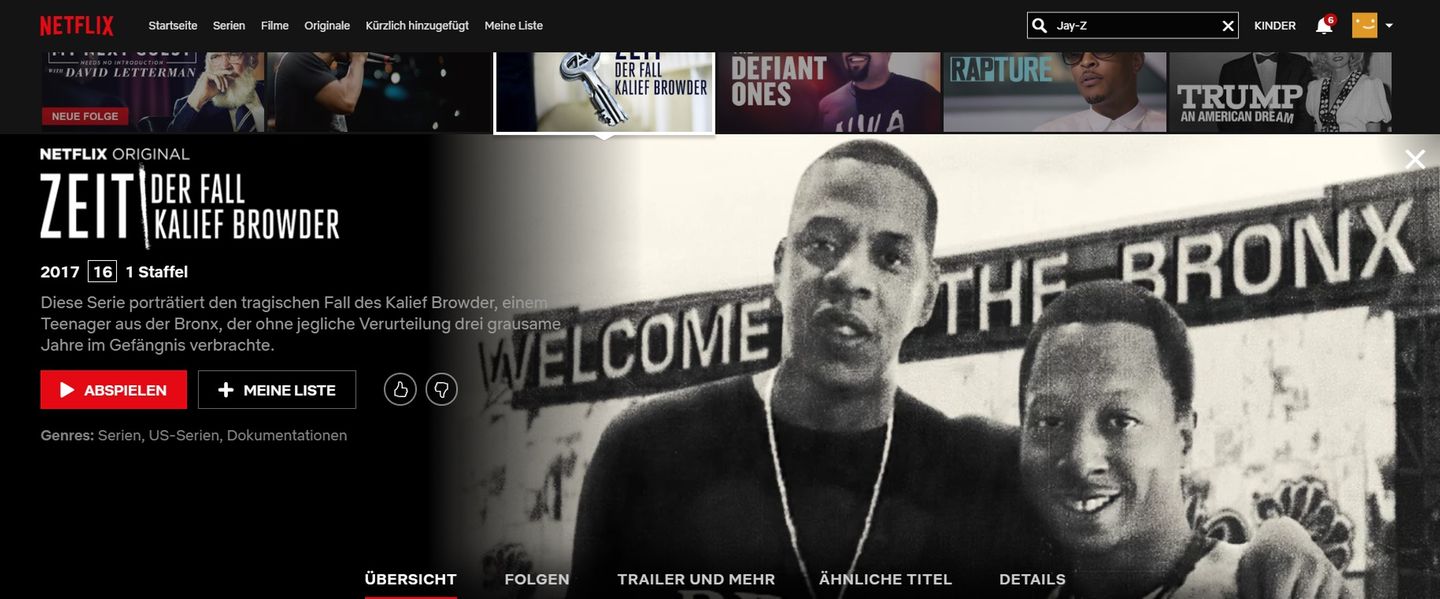Select the David Letterman show thumbnail
This screenshot has height=599, width=1440.
(153, 92)
